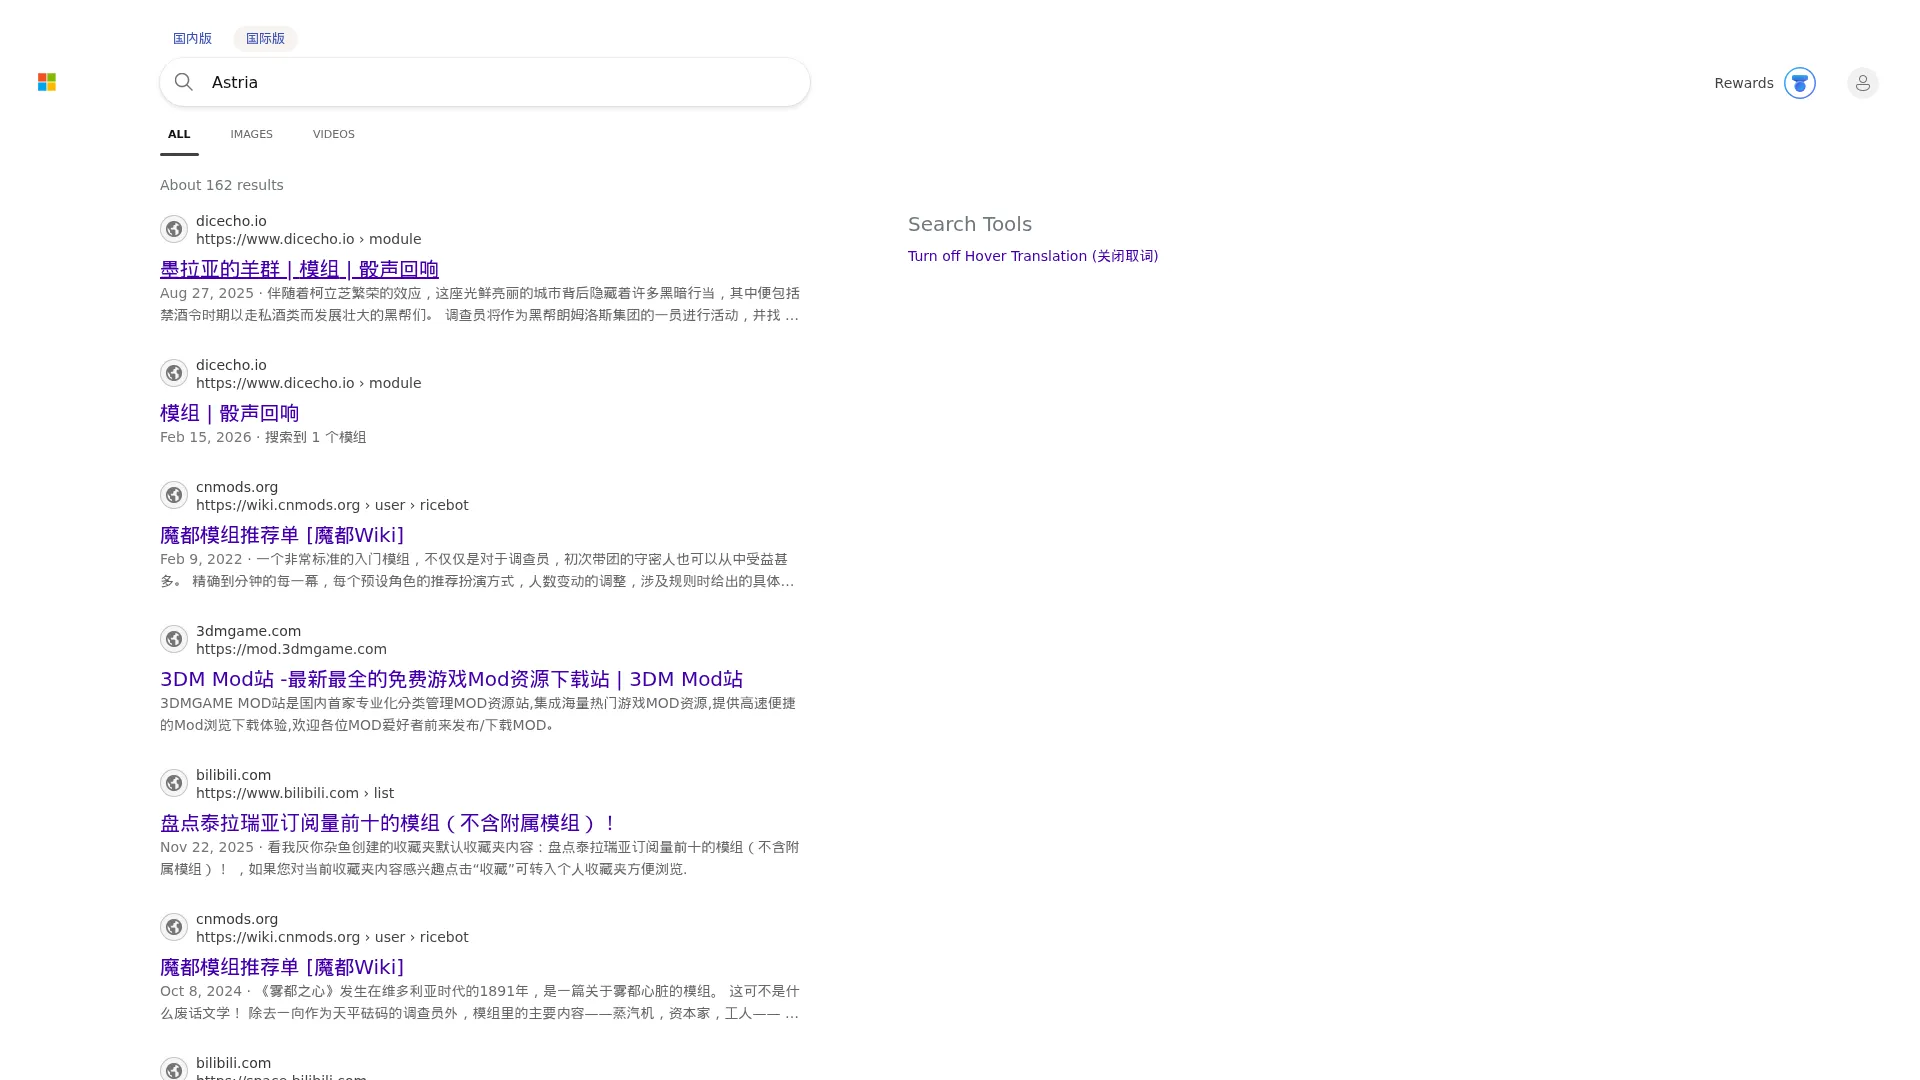Viewport: 1920px width, 1080px height.
Task: Turn off Hover Translation link
Action: 1033,256
